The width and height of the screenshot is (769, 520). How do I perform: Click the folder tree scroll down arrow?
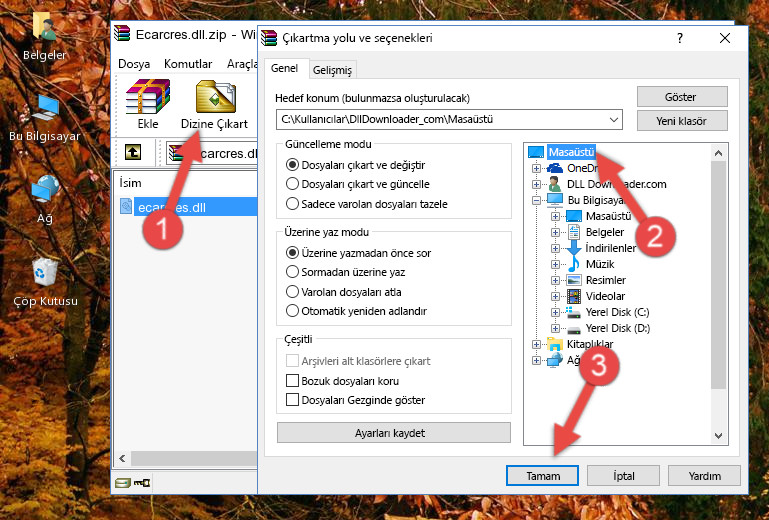click(718, 435)
